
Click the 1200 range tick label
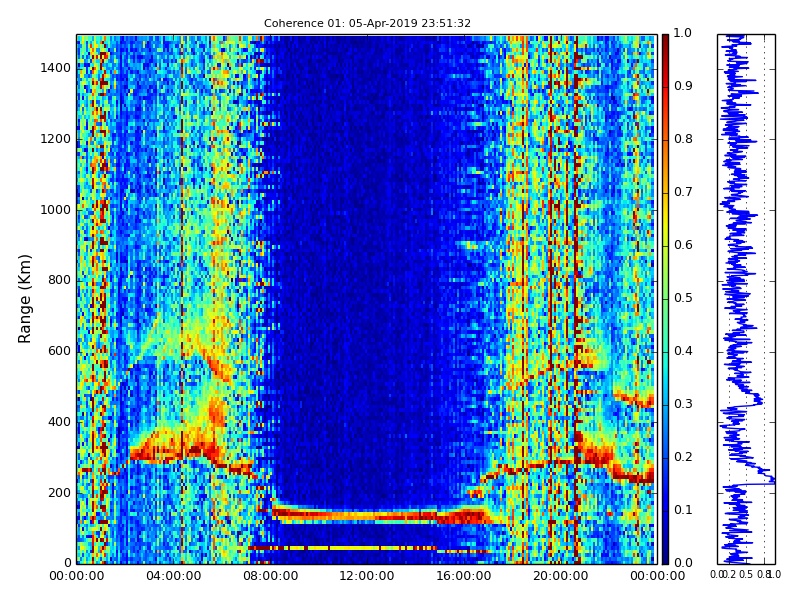[x=56, y=139]
